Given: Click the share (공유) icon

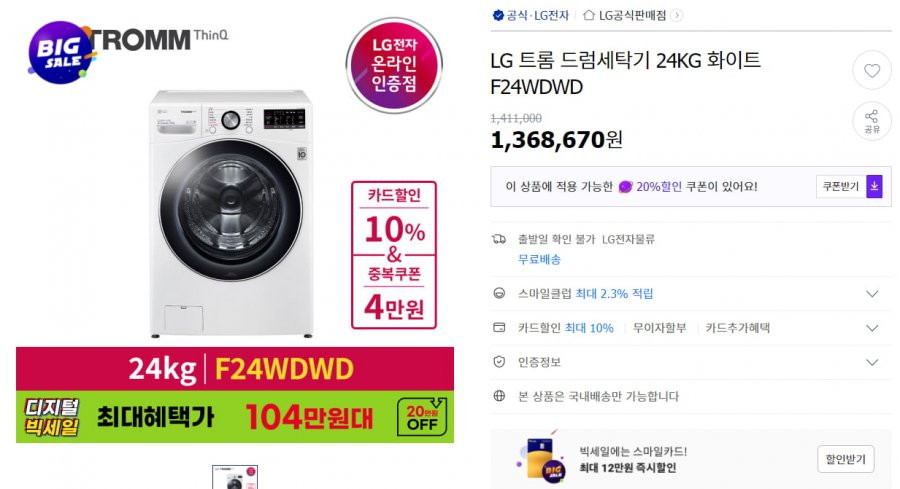Looking at the screenshot, I should pos(872,121).
